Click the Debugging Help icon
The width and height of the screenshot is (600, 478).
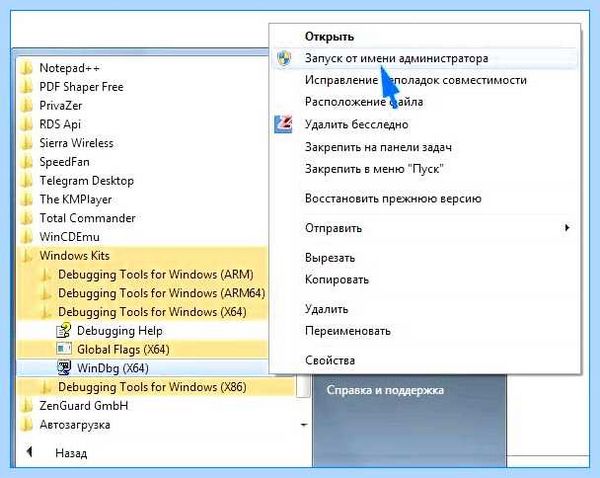click(64, 330)
